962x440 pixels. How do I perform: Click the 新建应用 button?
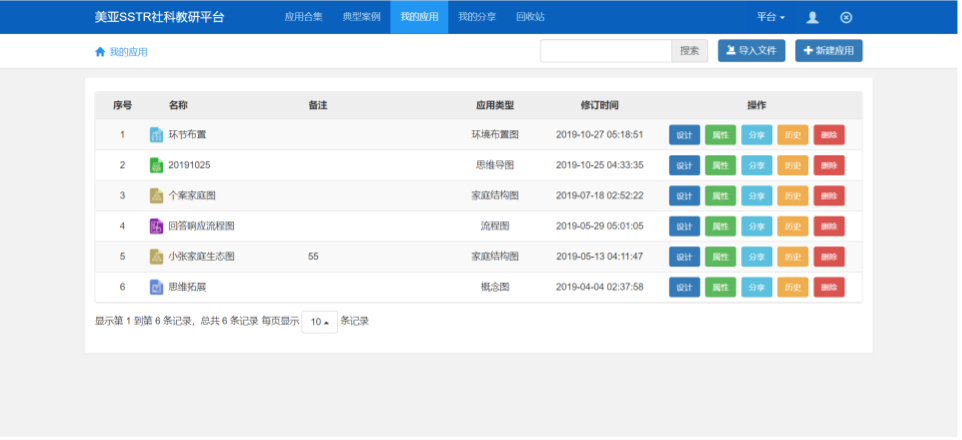tap(829, 51)
